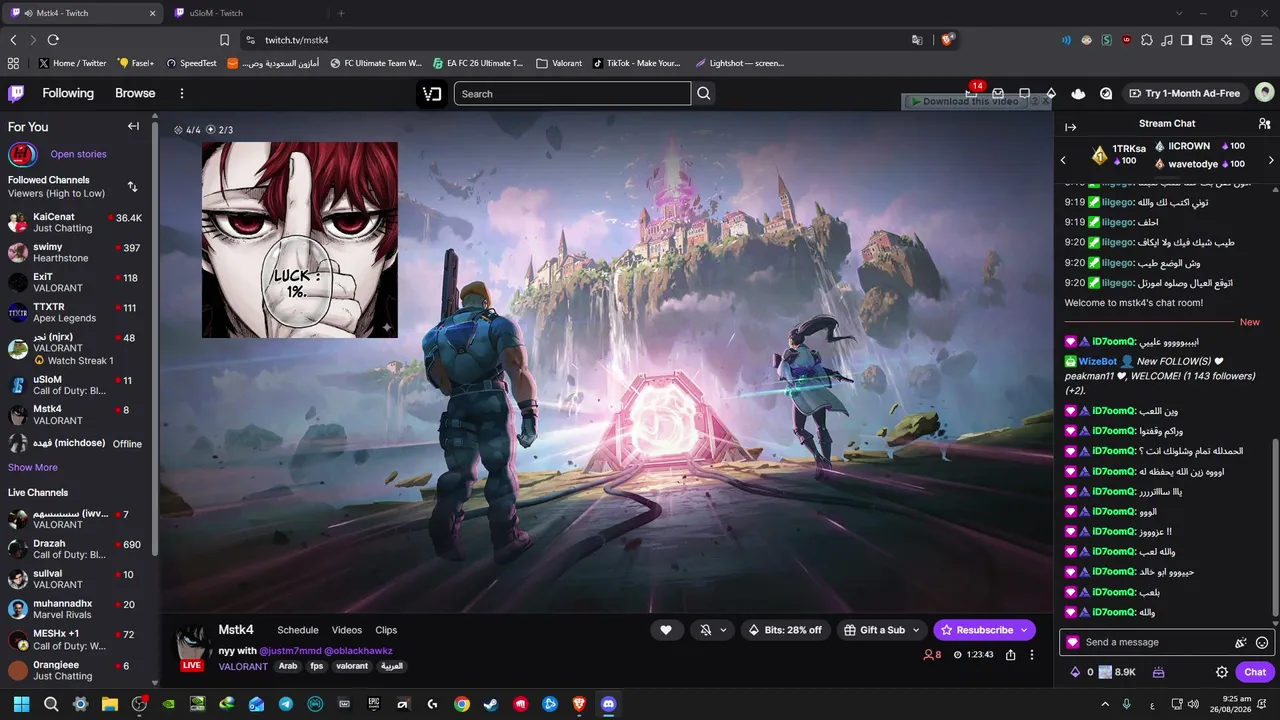Screen dimensions: 1280x720
Task: Open the VALORANT game category link
Action: (x=243, y=666)
